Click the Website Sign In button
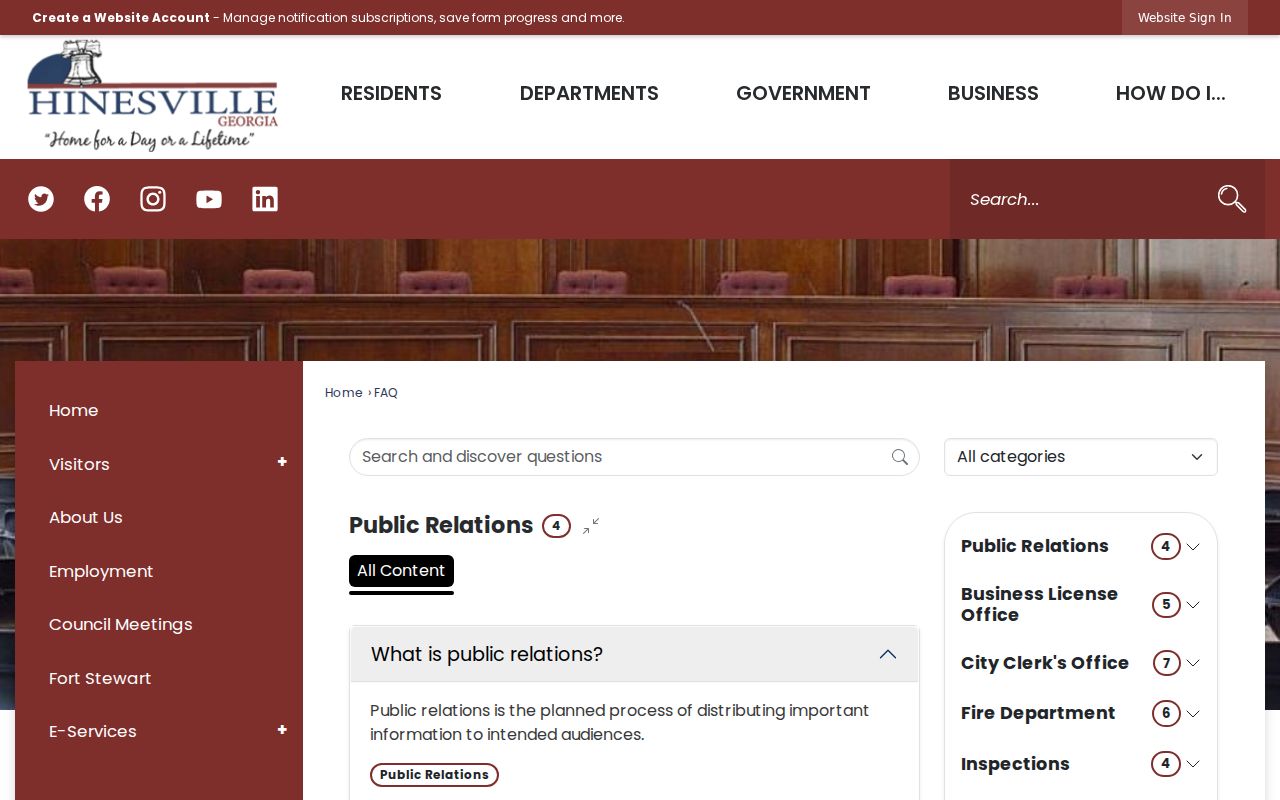This screenshot has width=1280, height=800. click(1185, 18)
